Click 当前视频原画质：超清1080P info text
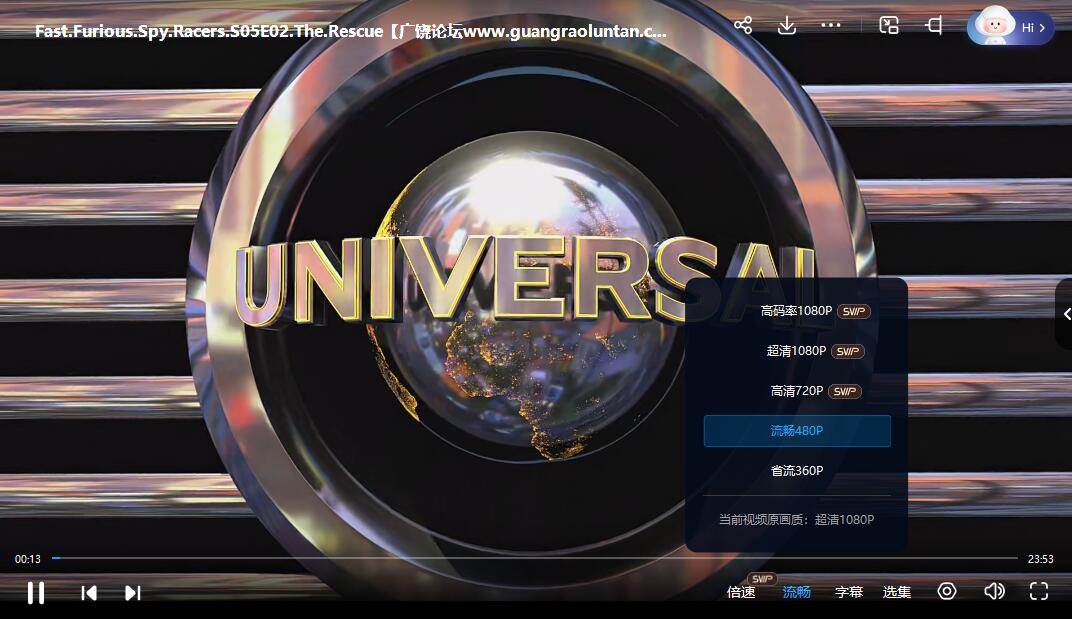Viewport: 1072px width, 619px height. point(796,520)
